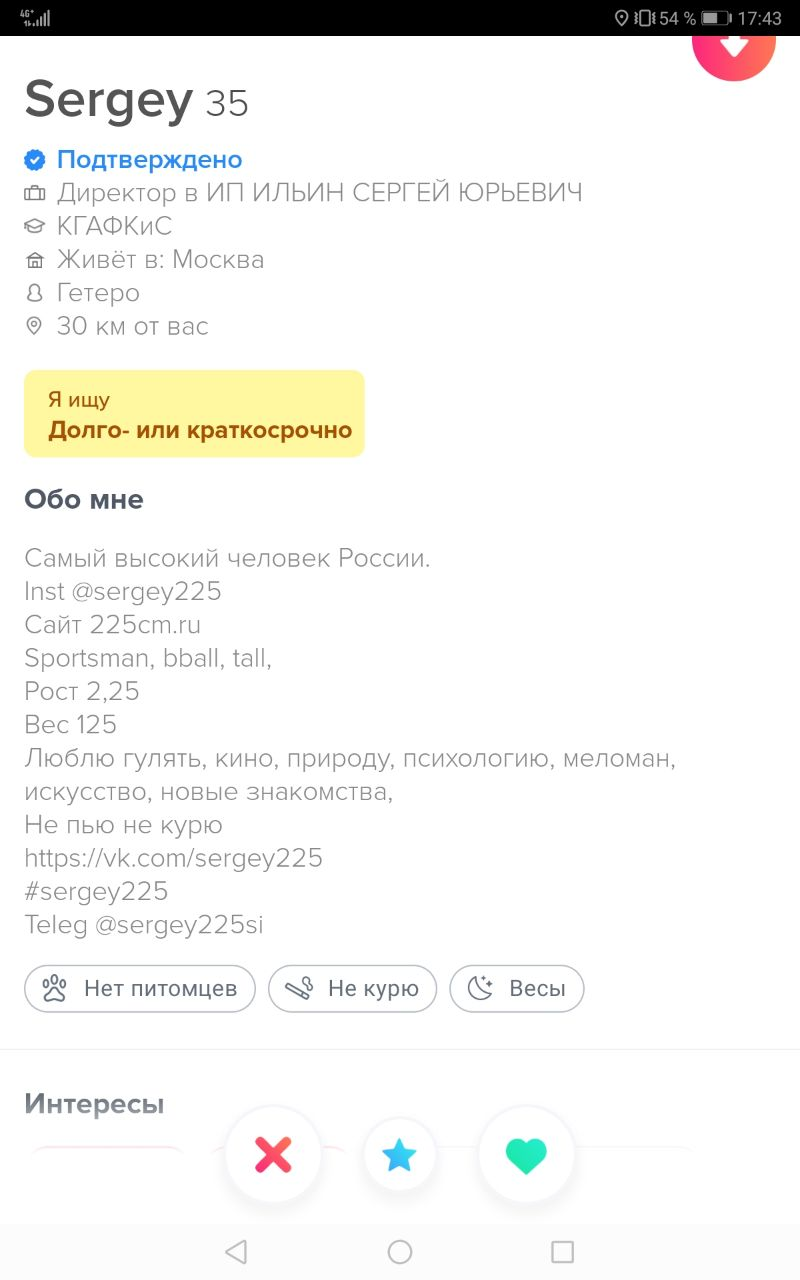Tap the 'Интересы' section heading

(94, 1104)
